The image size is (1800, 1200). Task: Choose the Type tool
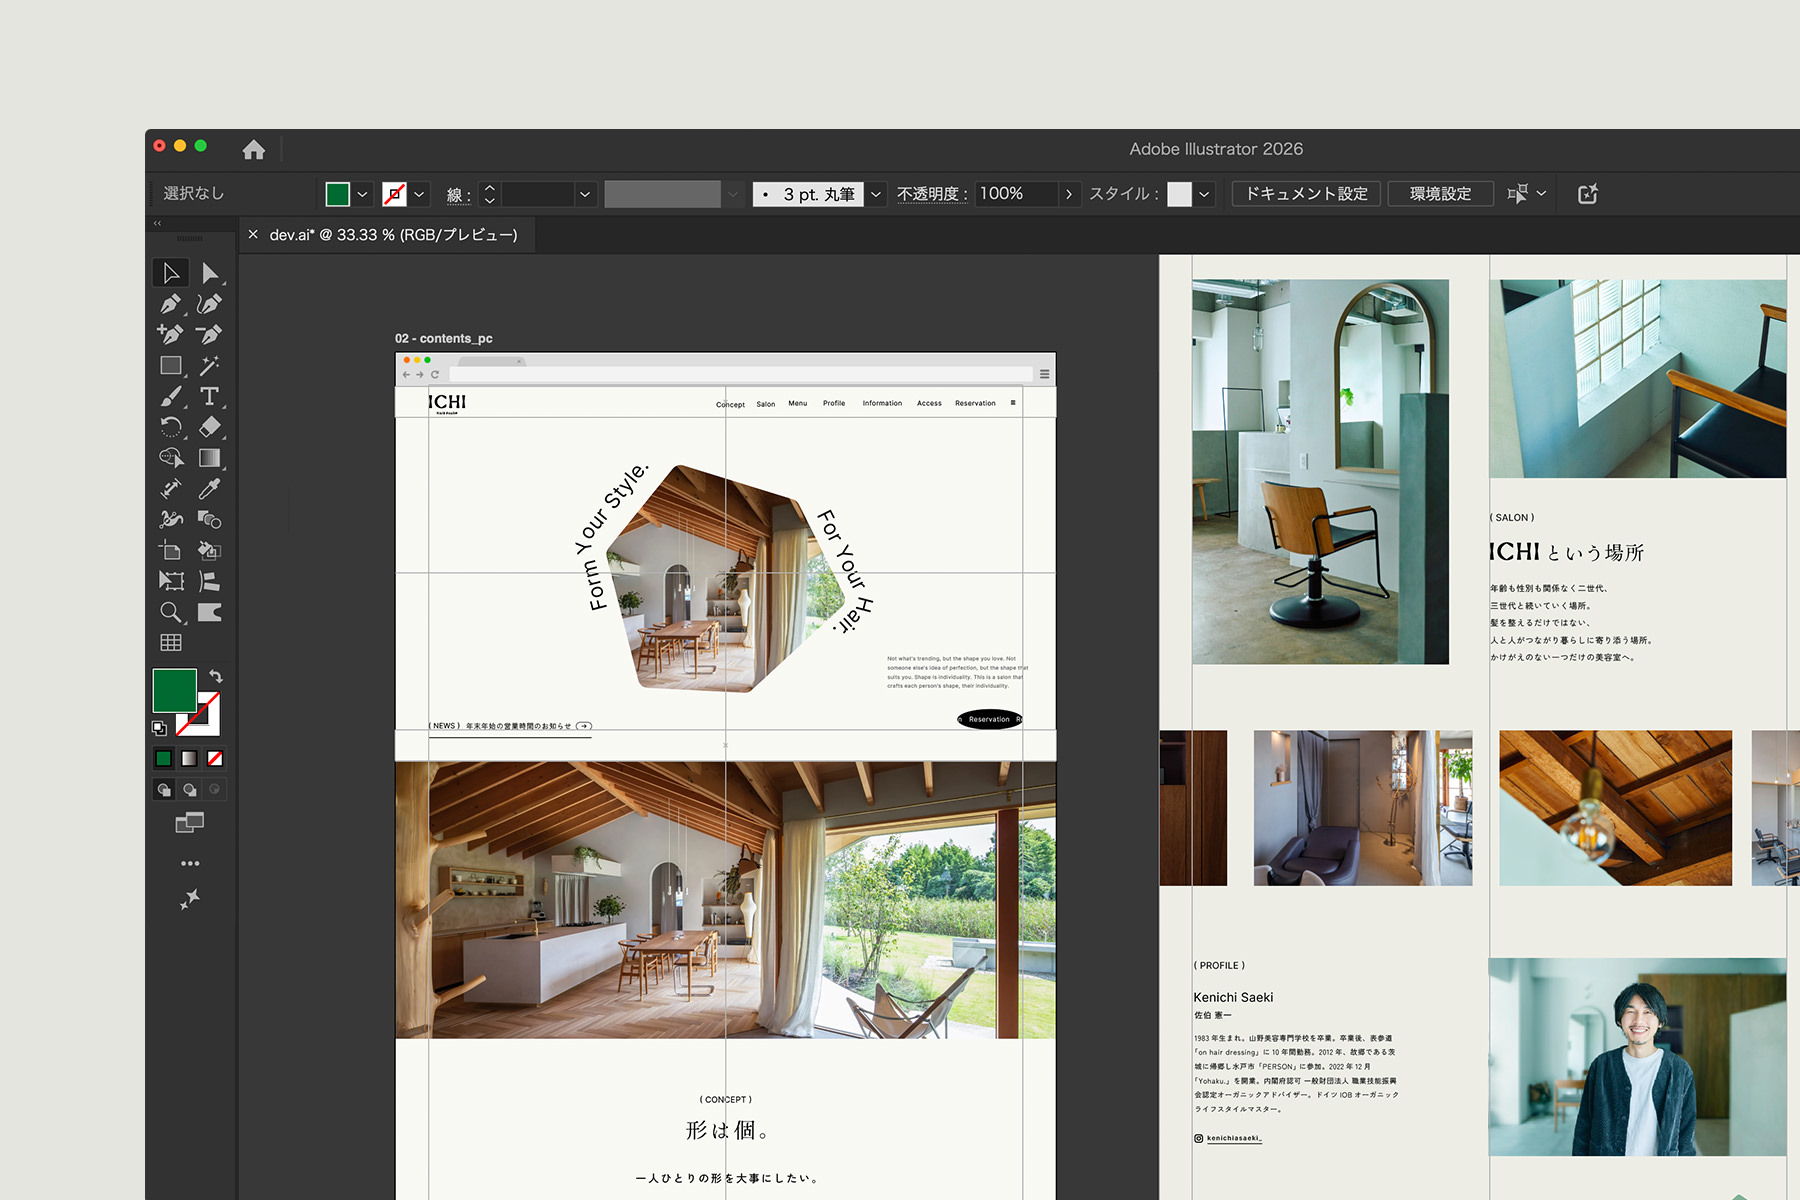[x=210, y=396]
